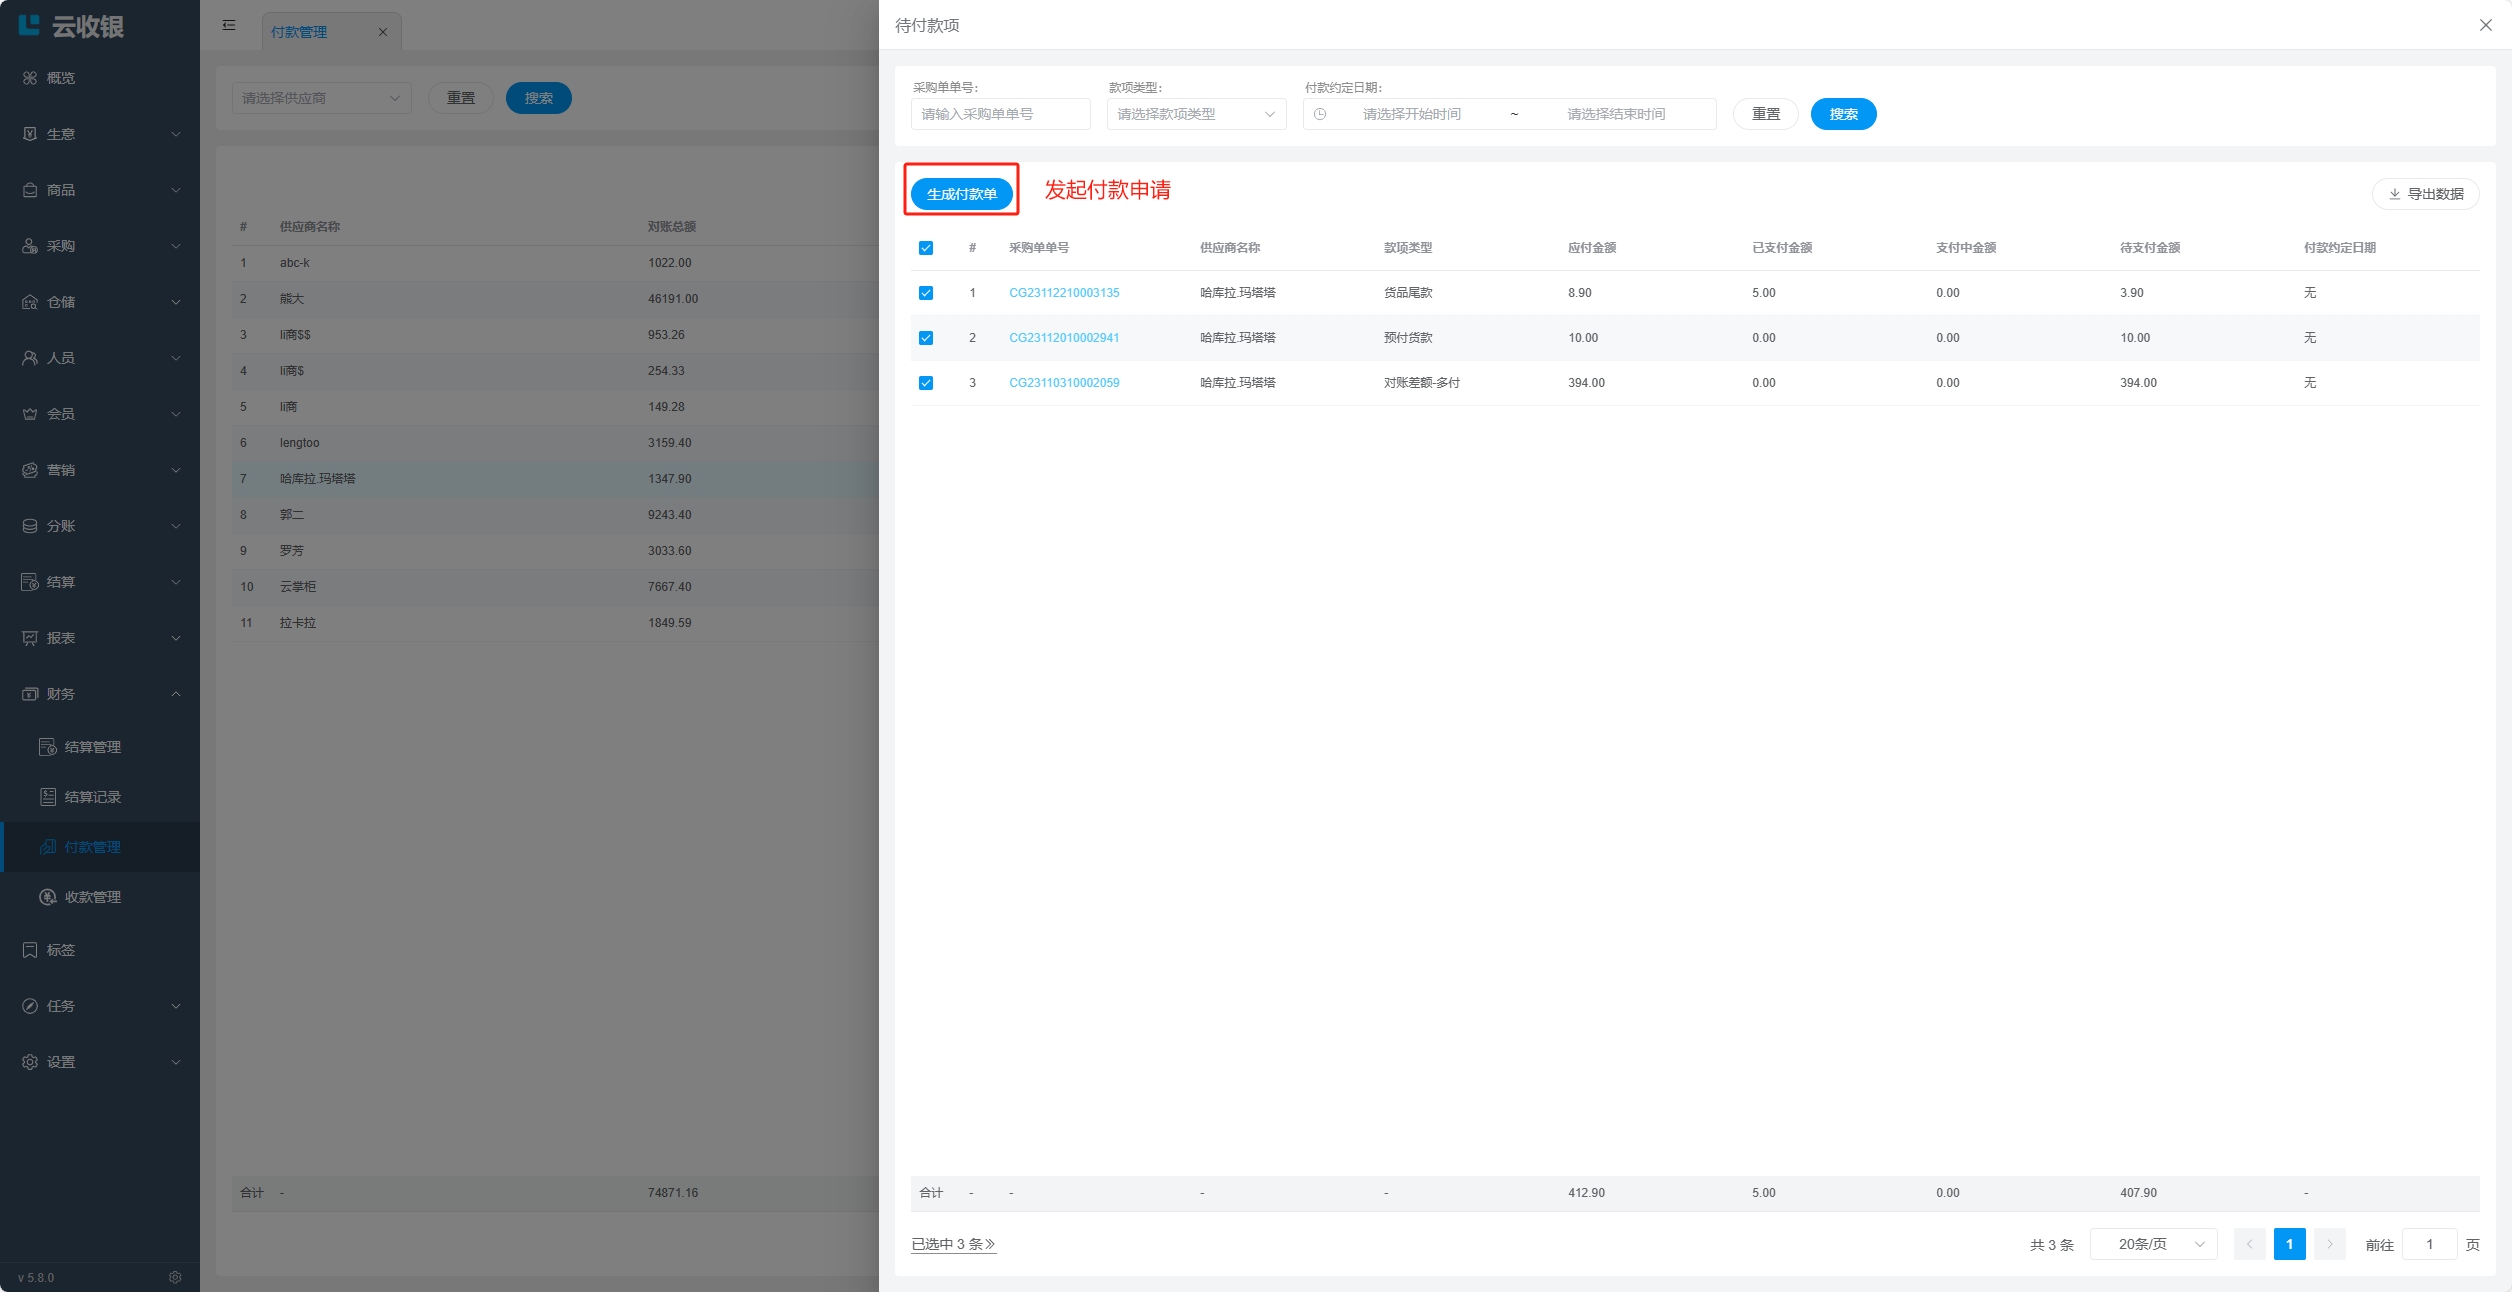Close the 付款管理 tab with X
Image resolution: width=2512 pixels, height=1292 pixels.
pyautogui.click(x=382, y=32)
